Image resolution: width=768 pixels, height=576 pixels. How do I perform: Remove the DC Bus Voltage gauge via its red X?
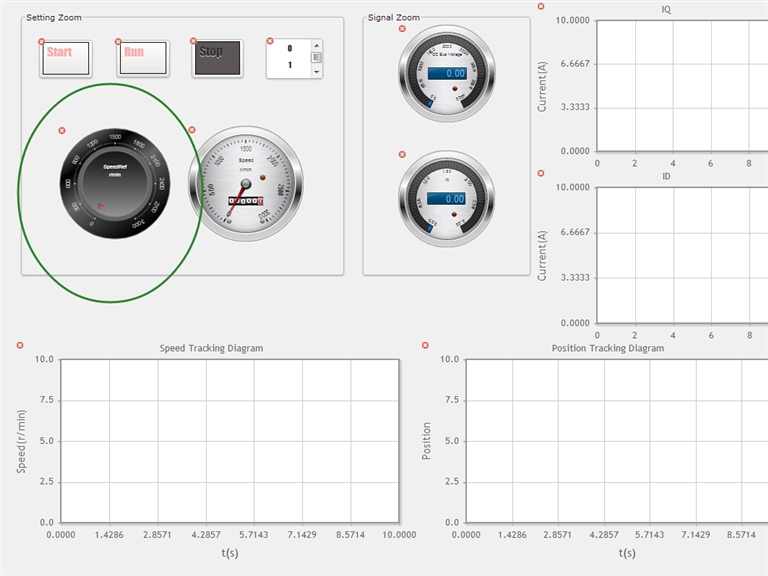click(402, 29)
